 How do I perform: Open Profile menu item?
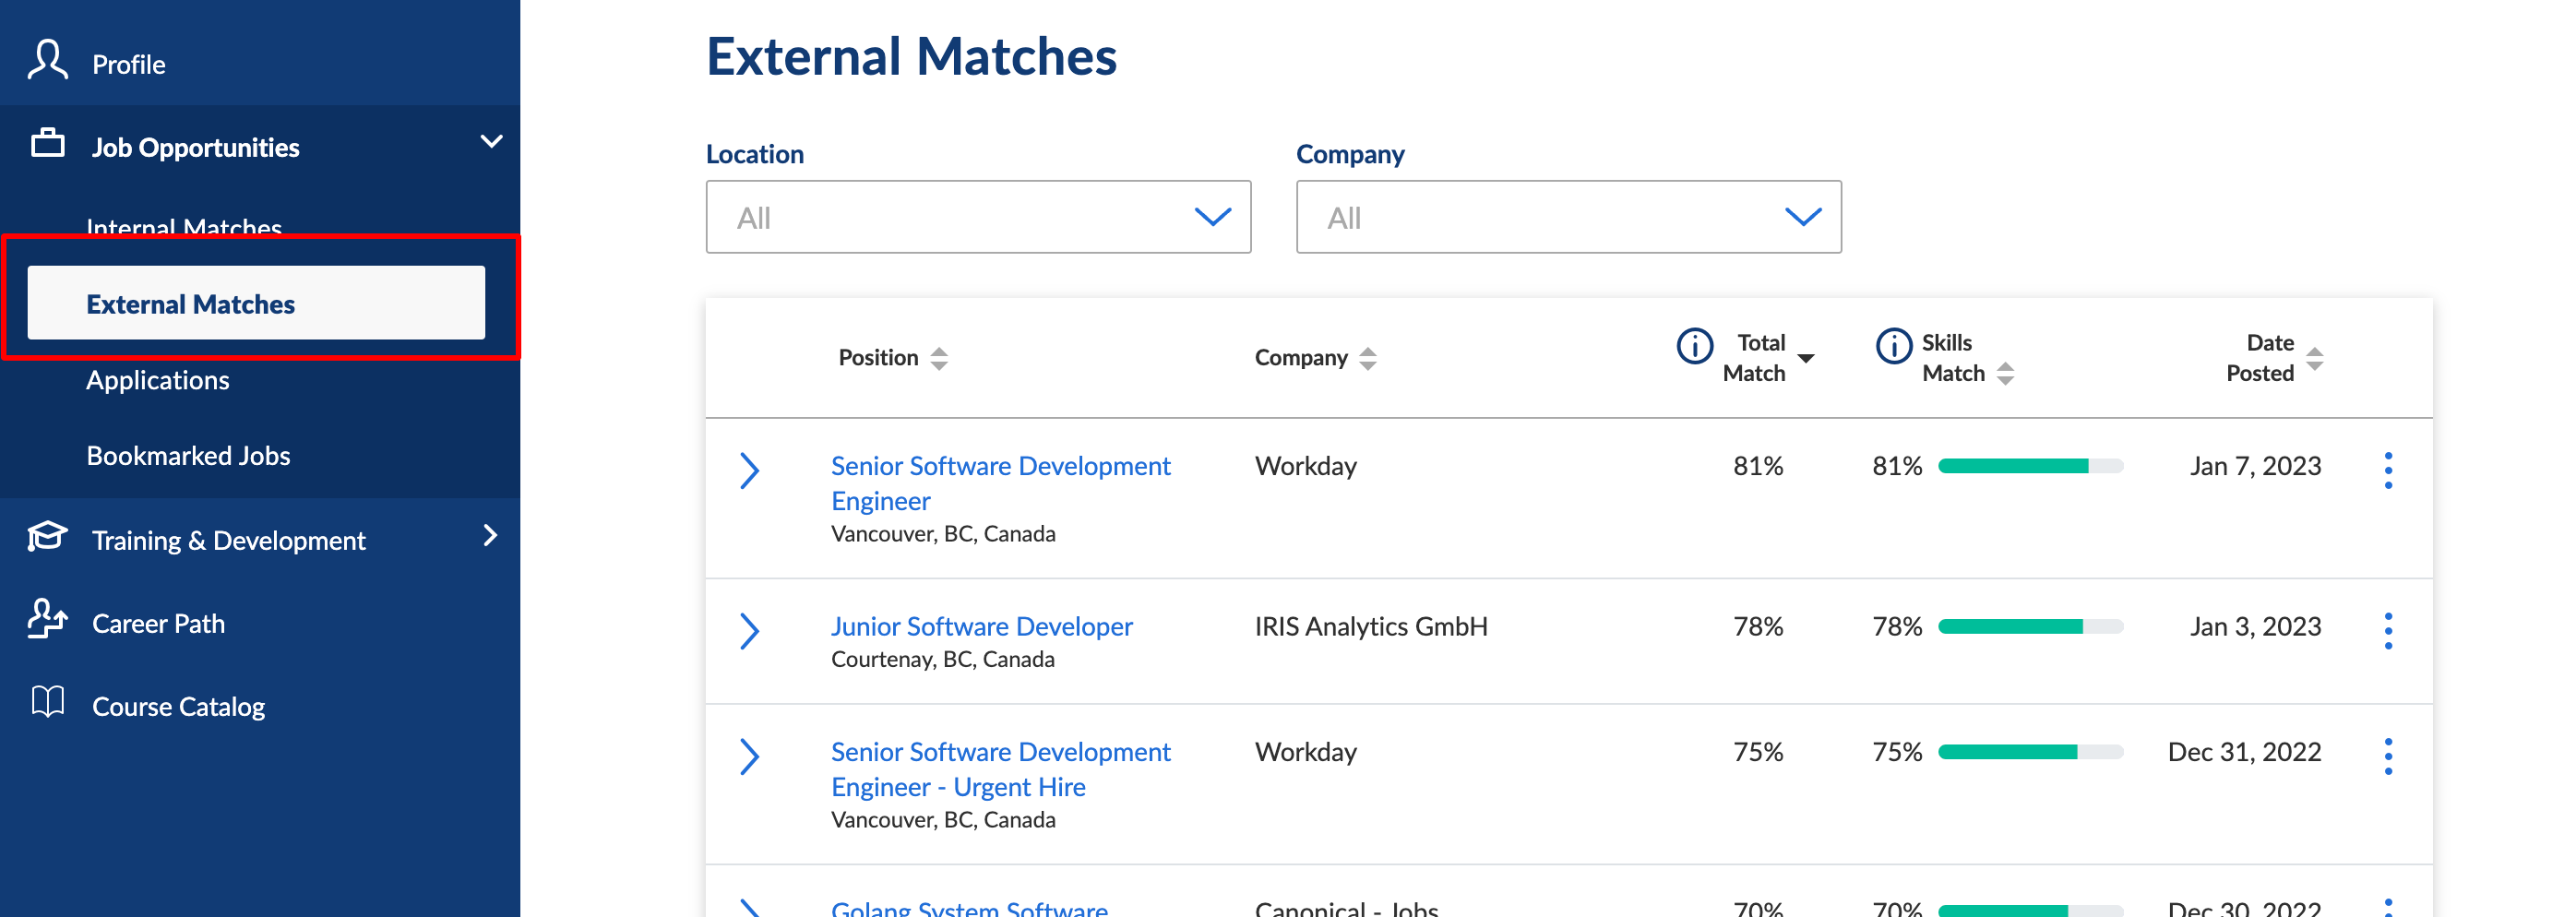[129, 64]
